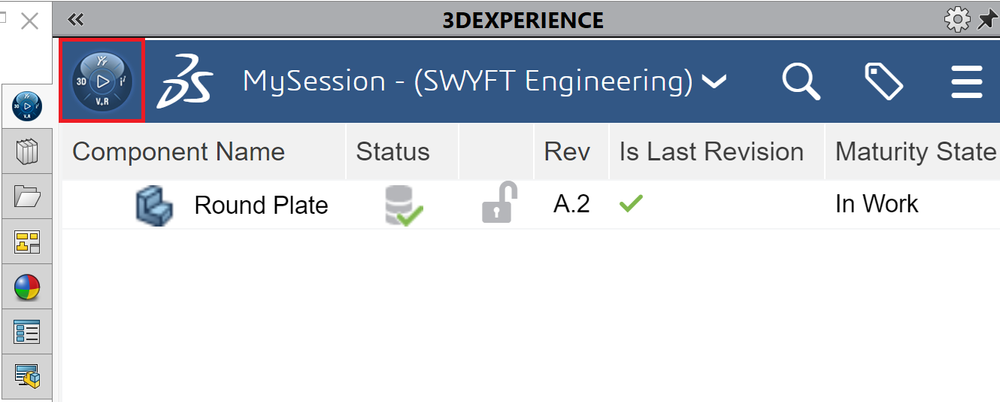Screen dimensions: 1000x402
Task: Collapse the panel with double-chevron arrows
Action: click(x=76, y=20)
